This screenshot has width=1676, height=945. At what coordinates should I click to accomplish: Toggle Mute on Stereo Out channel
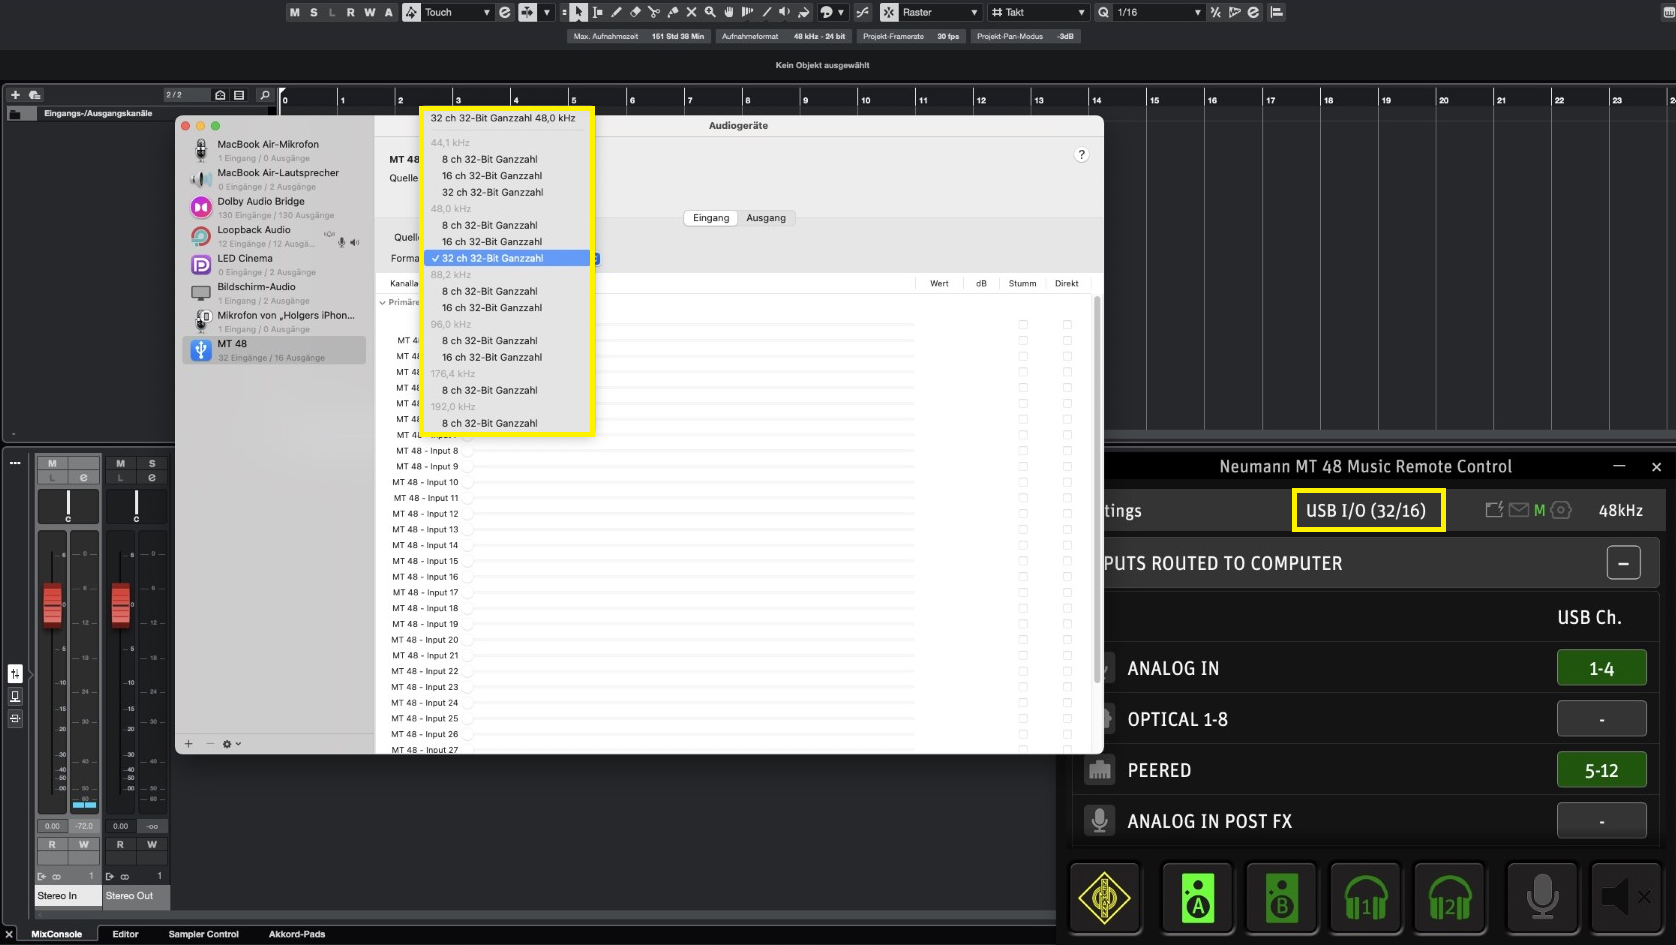coord(120,464)
